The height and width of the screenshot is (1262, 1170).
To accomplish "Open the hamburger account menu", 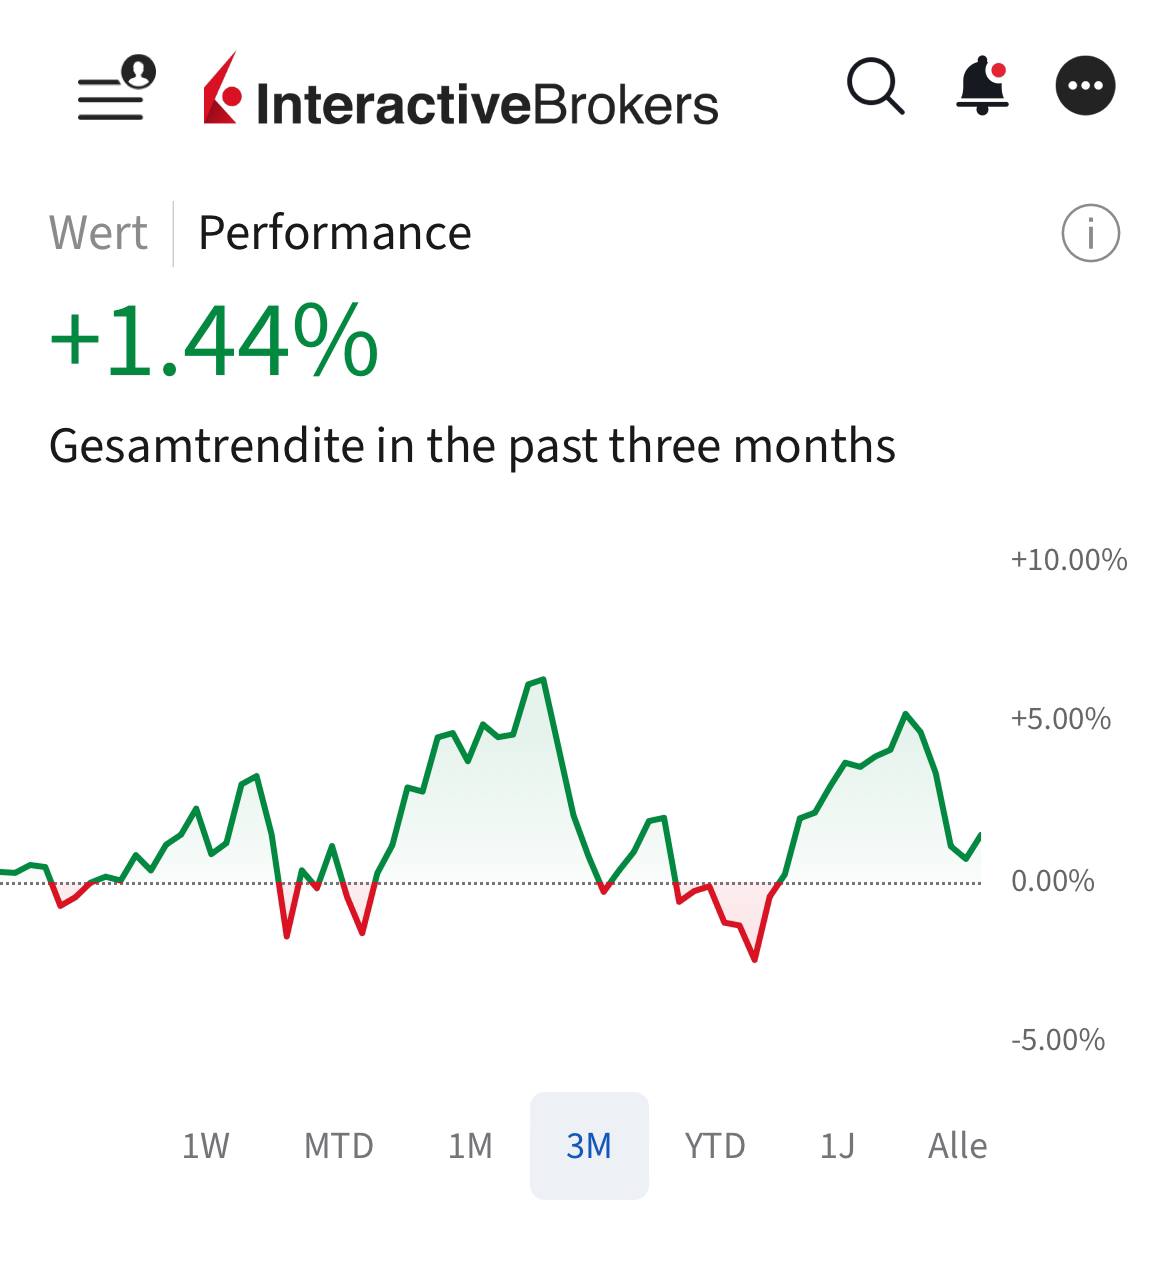I will coord(114,90).
